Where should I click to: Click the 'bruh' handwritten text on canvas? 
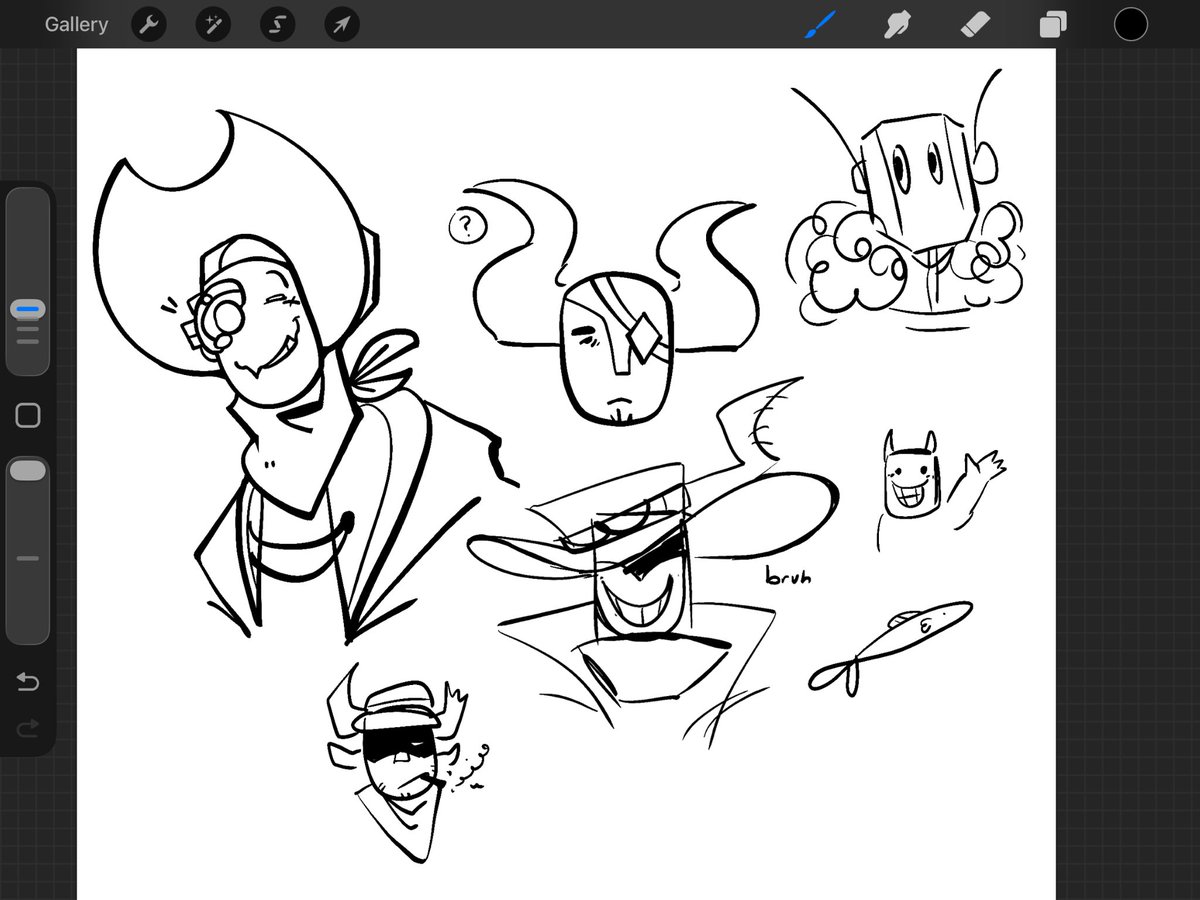click(x=787, y=576)
